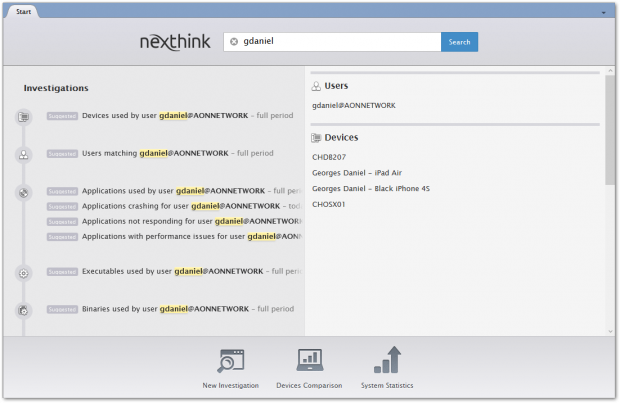Open the Devices Comparison tool
This screenshot has width=620, height=403.
point(309,367)
